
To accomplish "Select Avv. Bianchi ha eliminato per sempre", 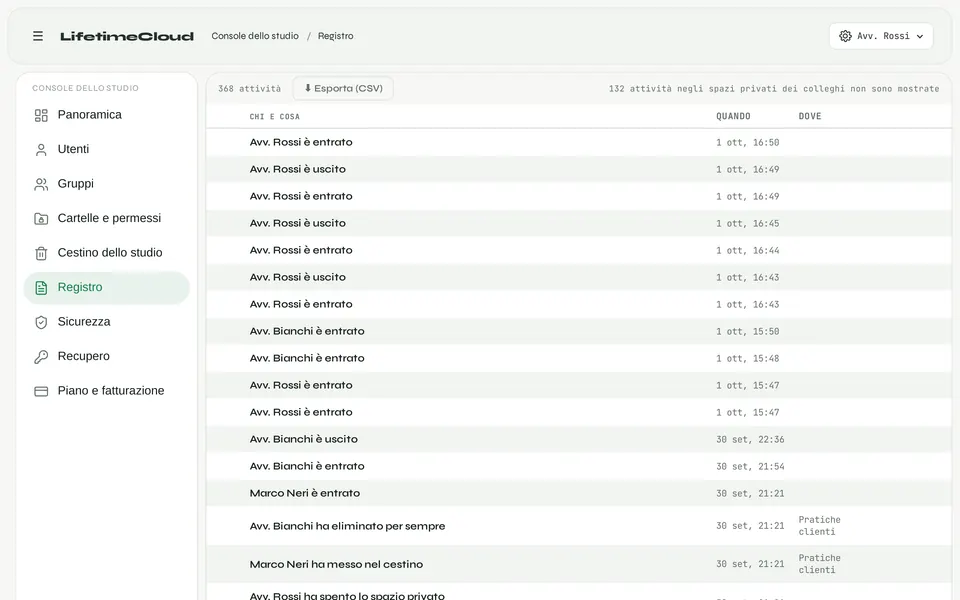I will (579, 526).
